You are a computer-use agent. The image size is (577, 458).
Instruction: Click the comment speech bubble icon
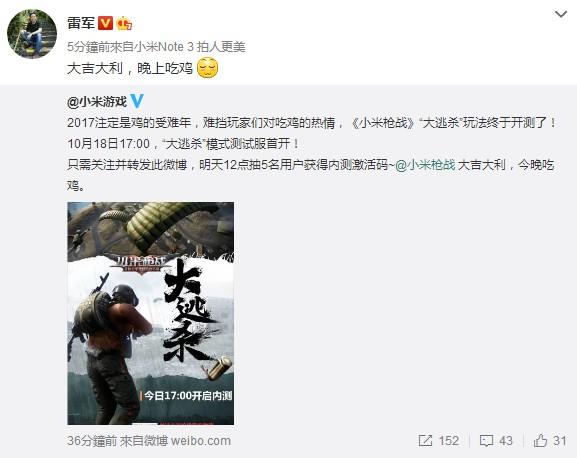point(486,441)
